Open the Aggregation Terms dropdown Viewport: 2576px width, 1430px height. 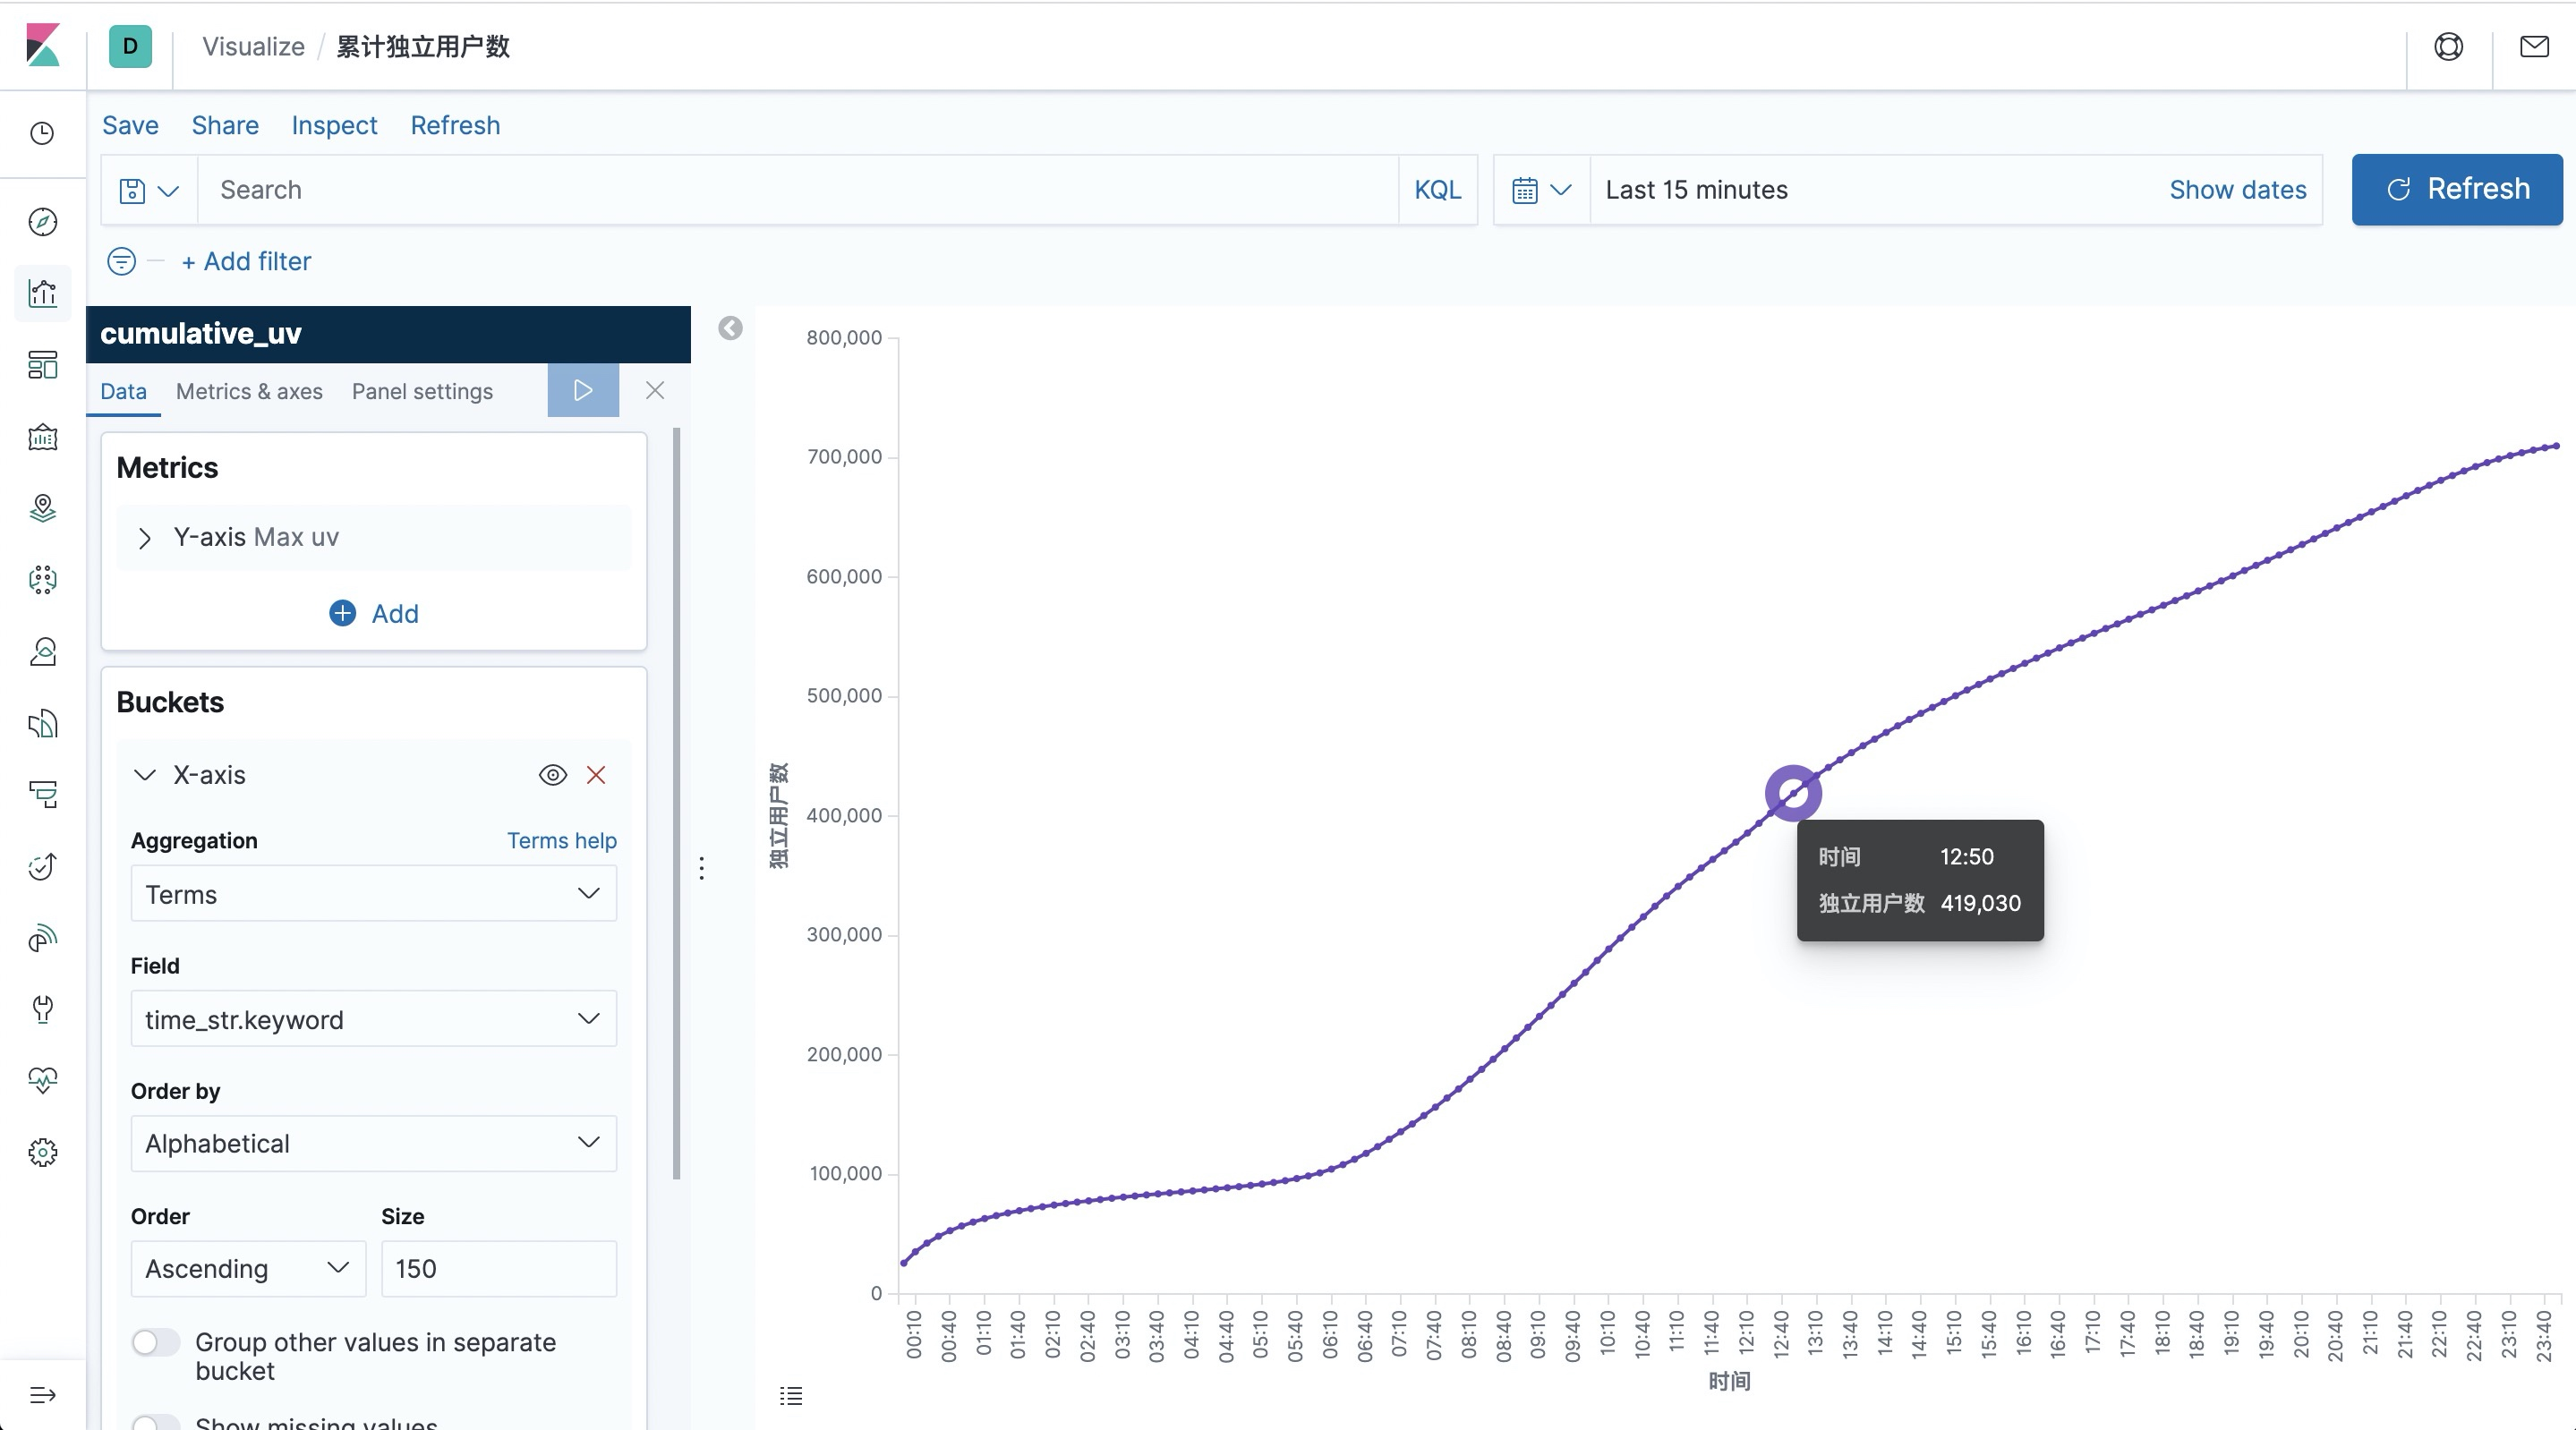(373, 894)
